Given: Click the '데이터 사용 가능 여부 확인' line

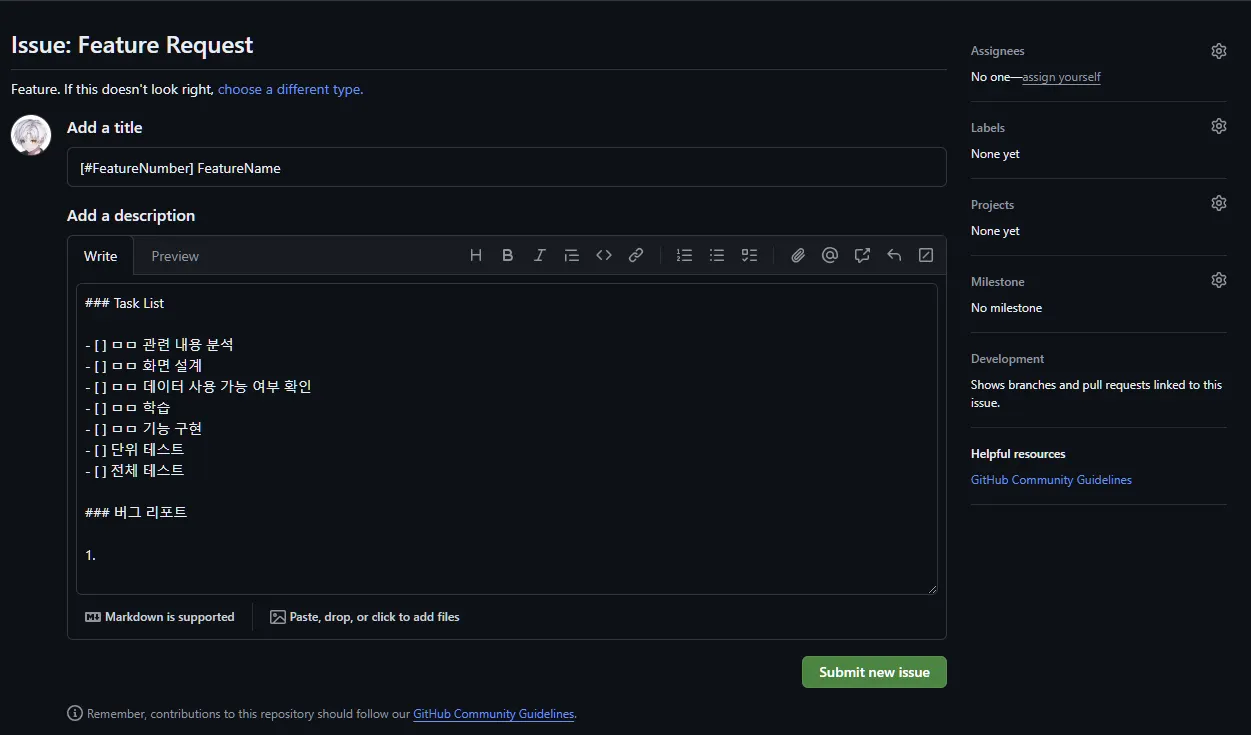Looking at the screenshot, I should point(198,386).
